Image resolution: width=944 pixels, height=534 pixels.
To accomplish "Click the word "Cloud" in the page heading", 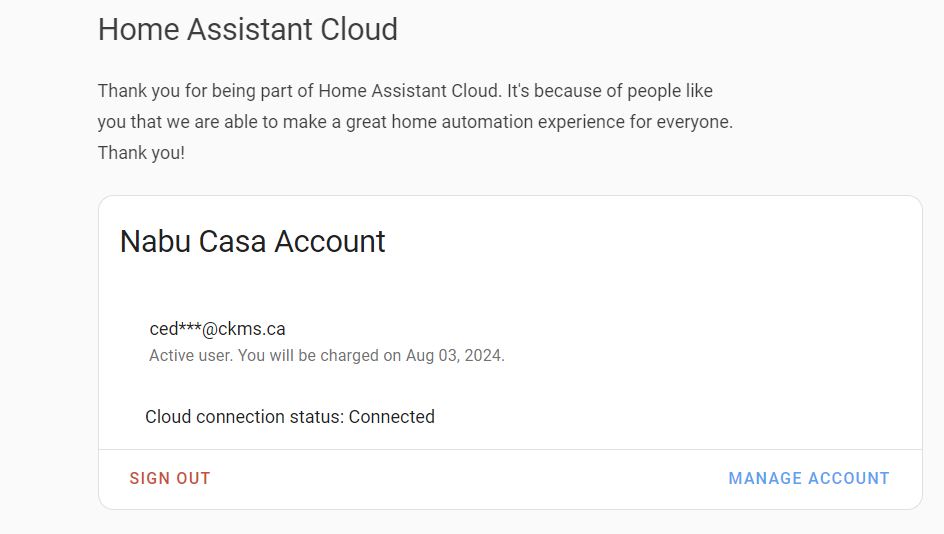I will click(358, 30).
